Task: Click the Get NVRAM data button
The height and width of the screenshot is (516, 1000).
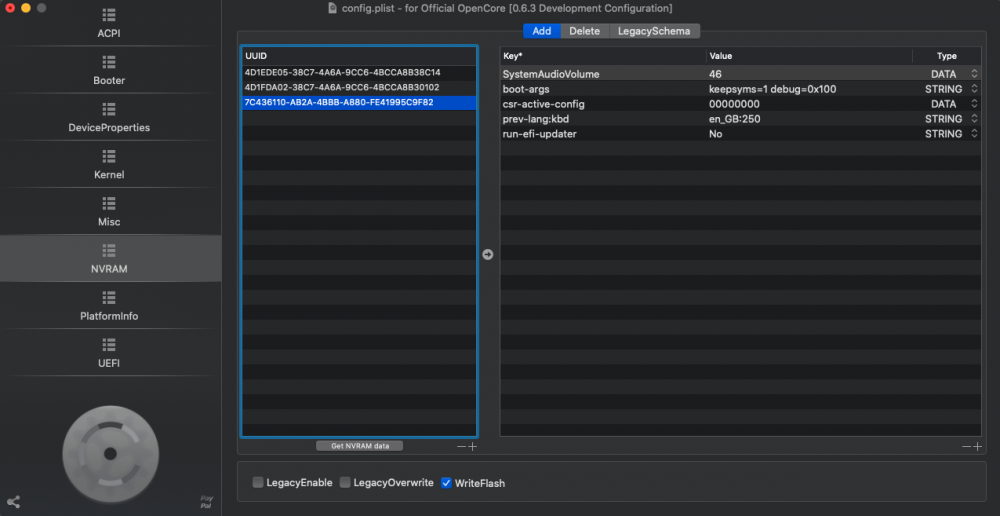Action: [360, 446]
